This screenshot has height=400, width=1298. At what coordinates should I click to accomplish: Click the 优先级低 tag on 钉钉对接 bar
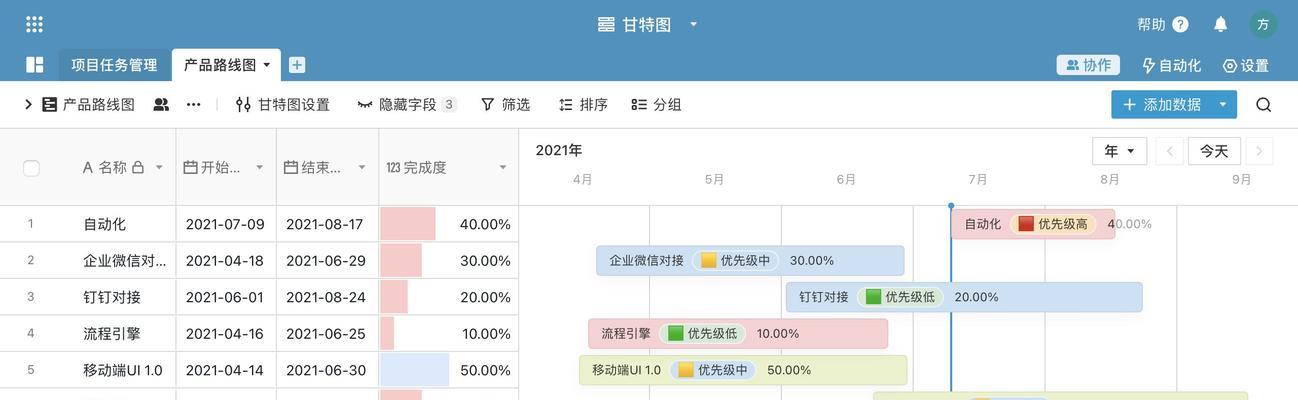[x=900, y=297]
